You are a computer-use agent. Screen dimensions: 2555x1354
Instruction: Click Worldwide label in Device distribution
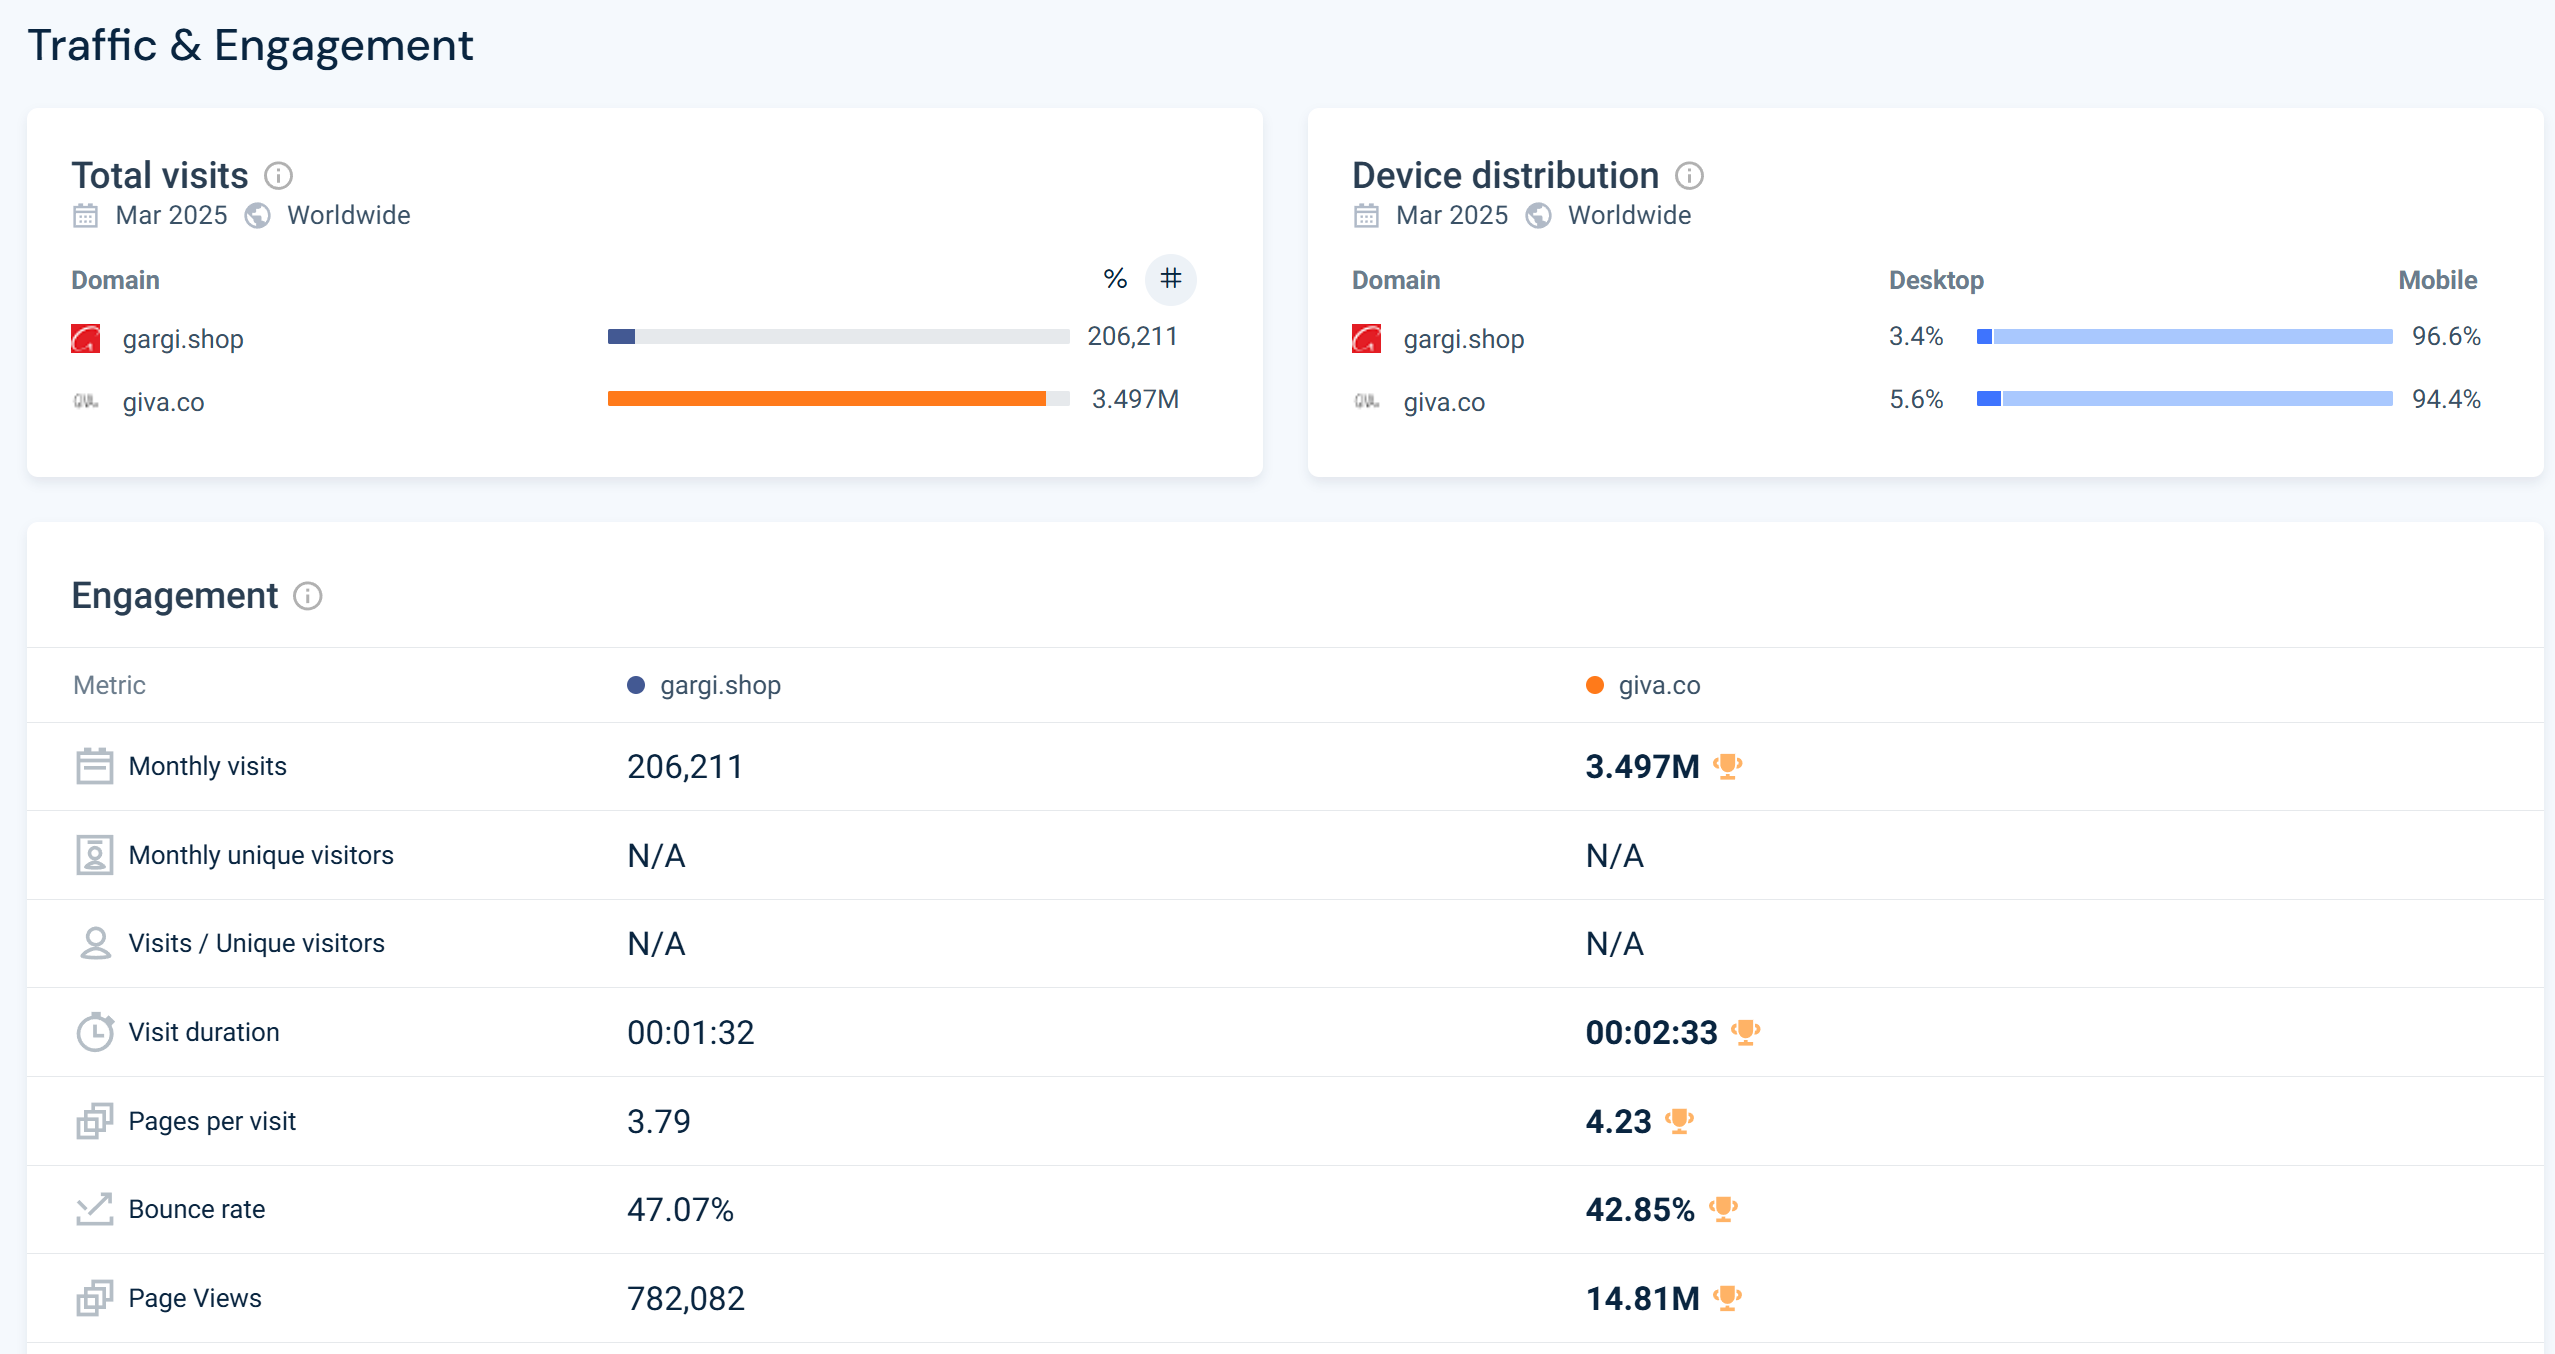[1629, 215]
